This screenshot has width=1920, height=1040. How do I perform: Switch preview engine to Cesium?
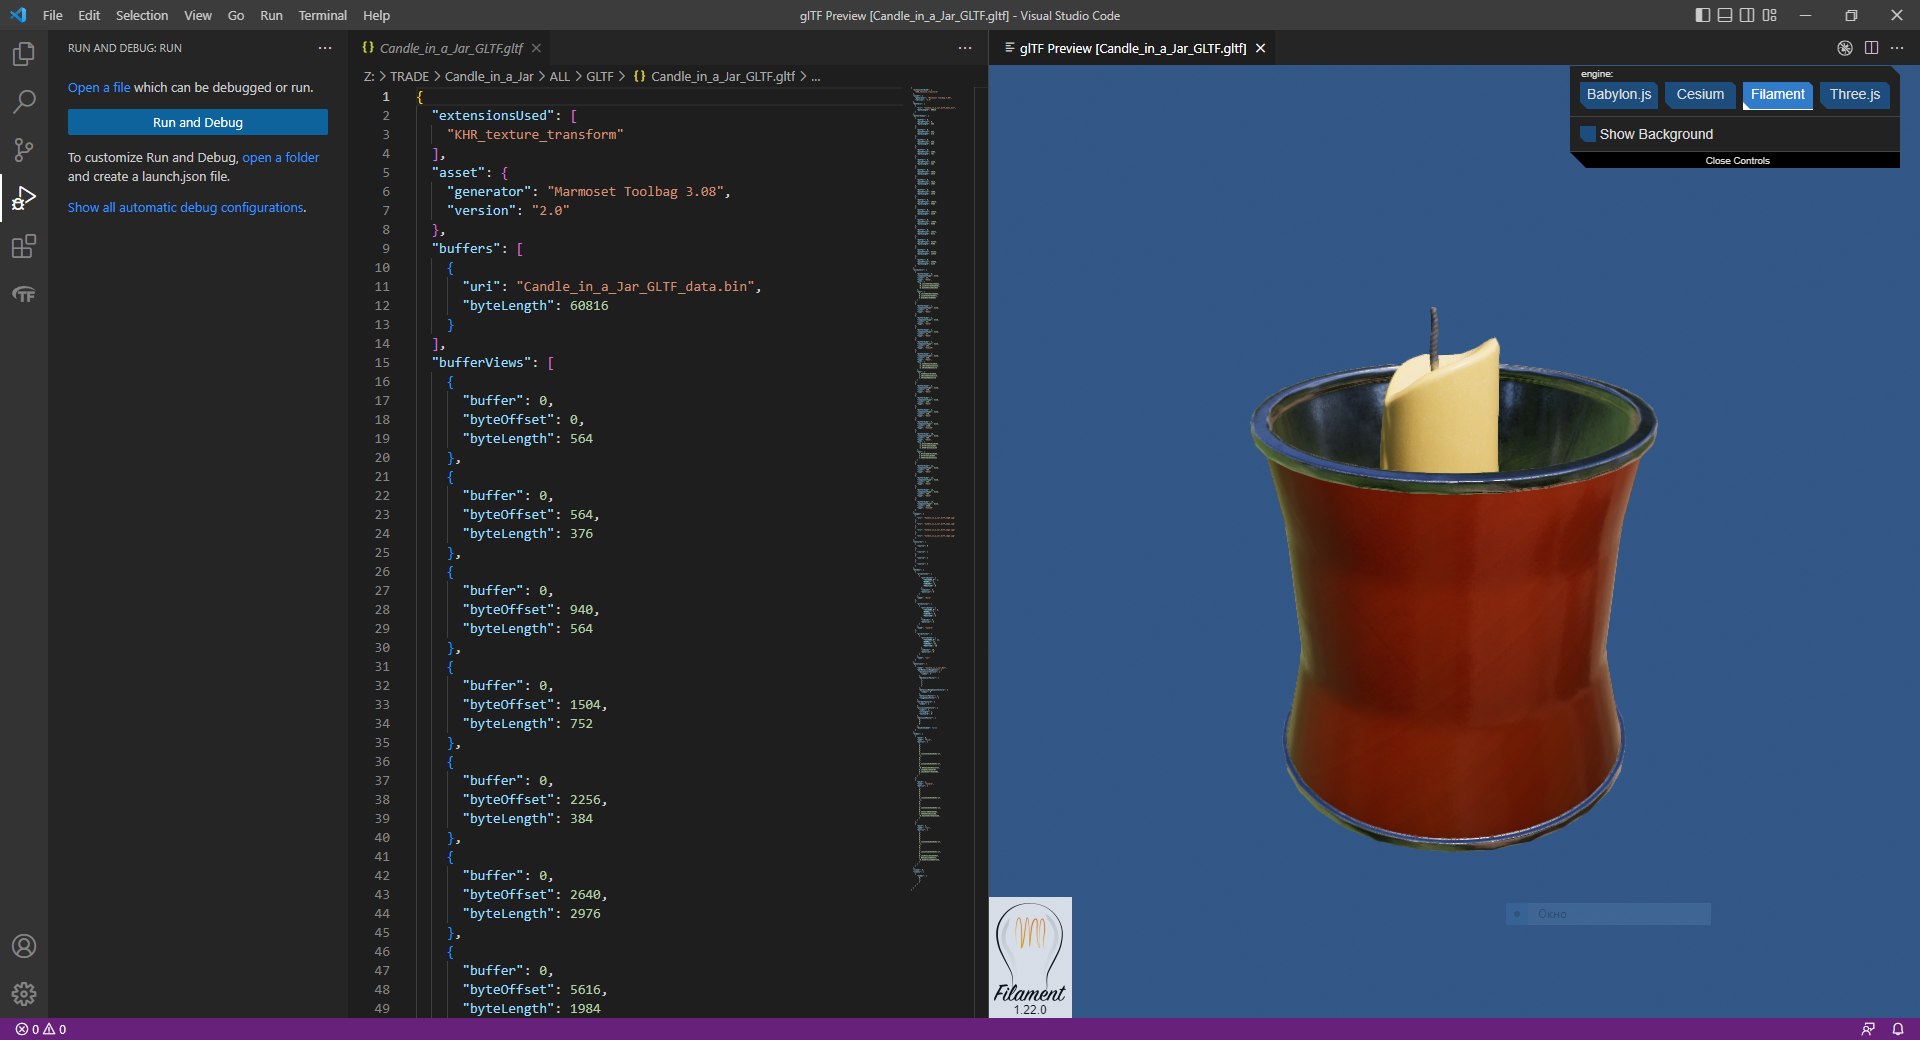pos(1700,95)
